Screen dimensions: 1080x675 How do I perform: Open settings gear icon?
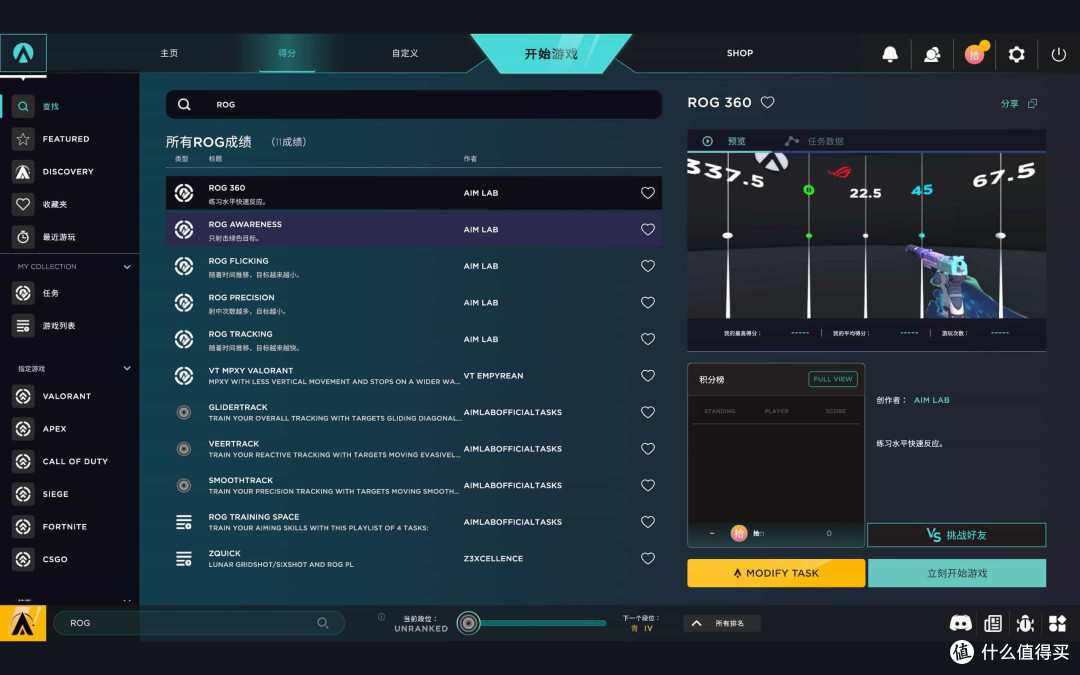pyautogui.click(x=1016, y=54)
